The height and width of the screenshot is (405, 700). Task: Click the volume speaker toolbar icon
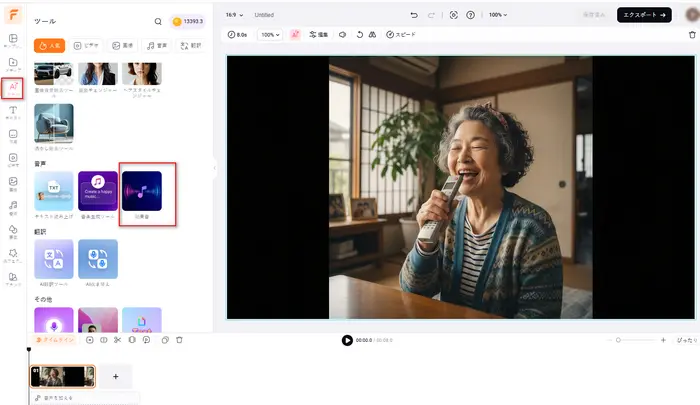tap(342, 34)
